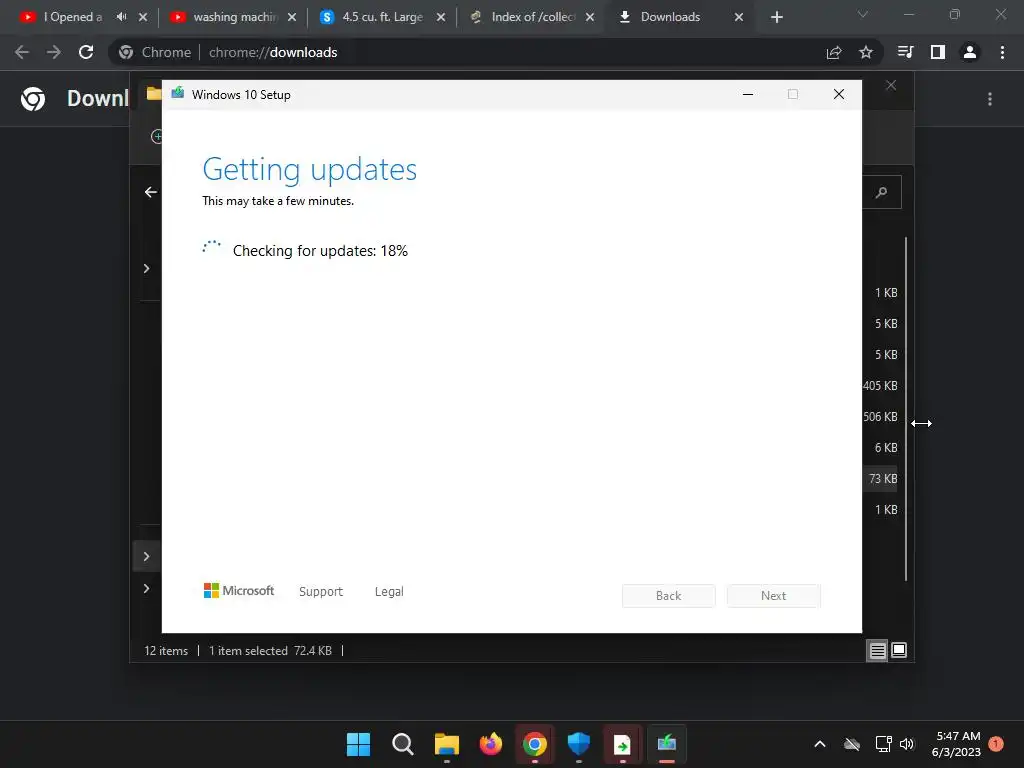Reload the Chrome downloads page
Viewport: 1024px width, 768px height.
tap(86, 52)
